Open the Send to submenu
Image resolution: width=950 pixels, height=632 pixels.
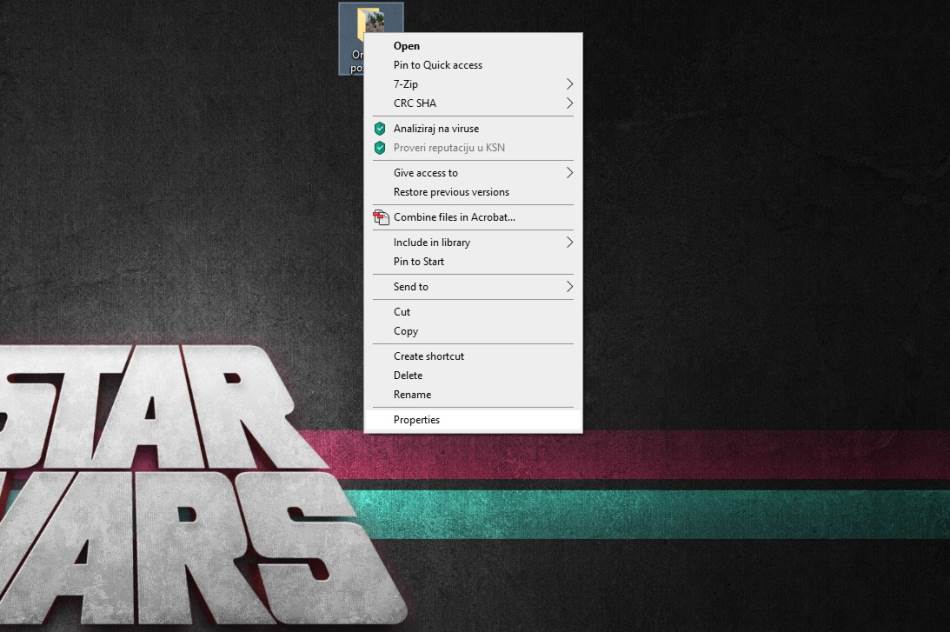(570, 287)
